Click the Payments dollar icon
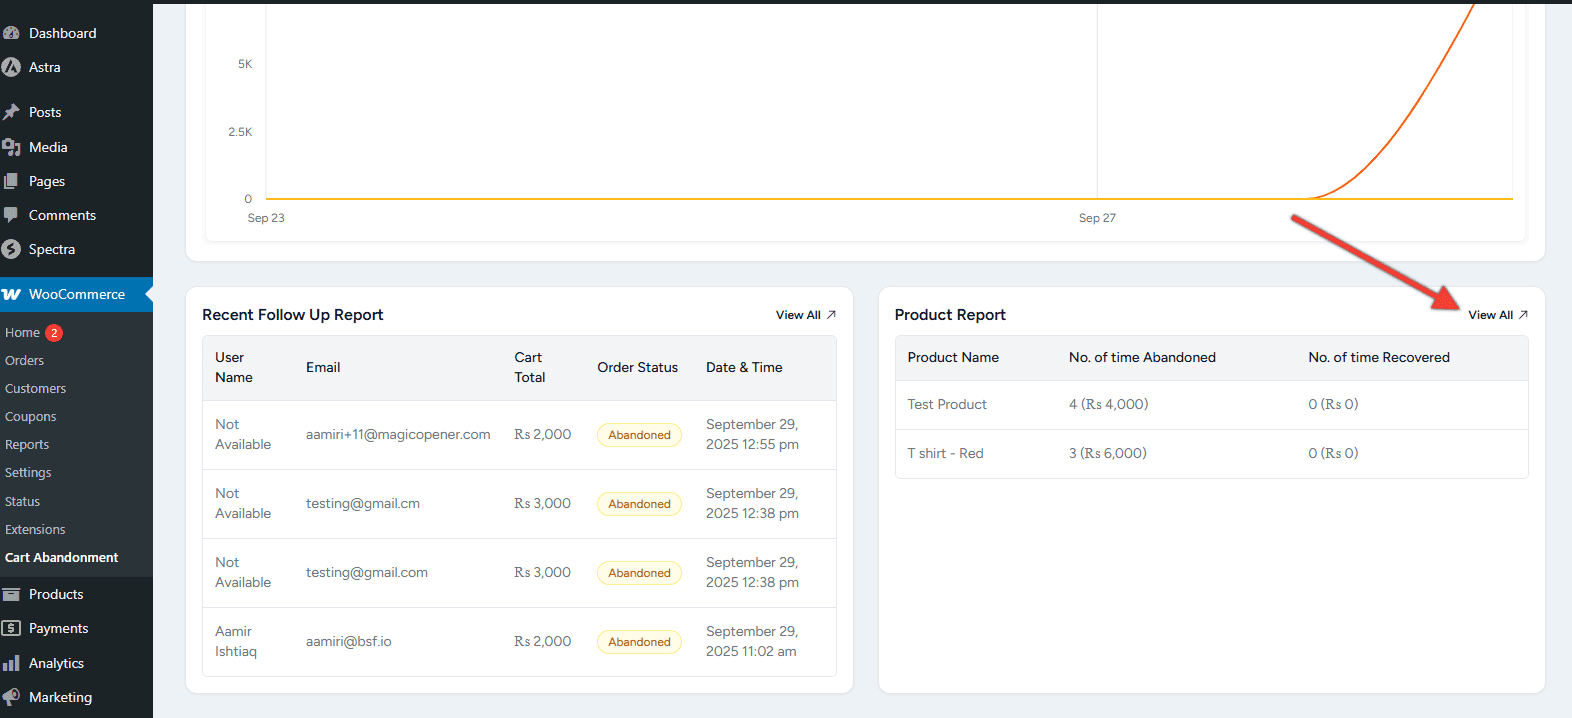Viewport: 1572px width, 718px height. 11,628
